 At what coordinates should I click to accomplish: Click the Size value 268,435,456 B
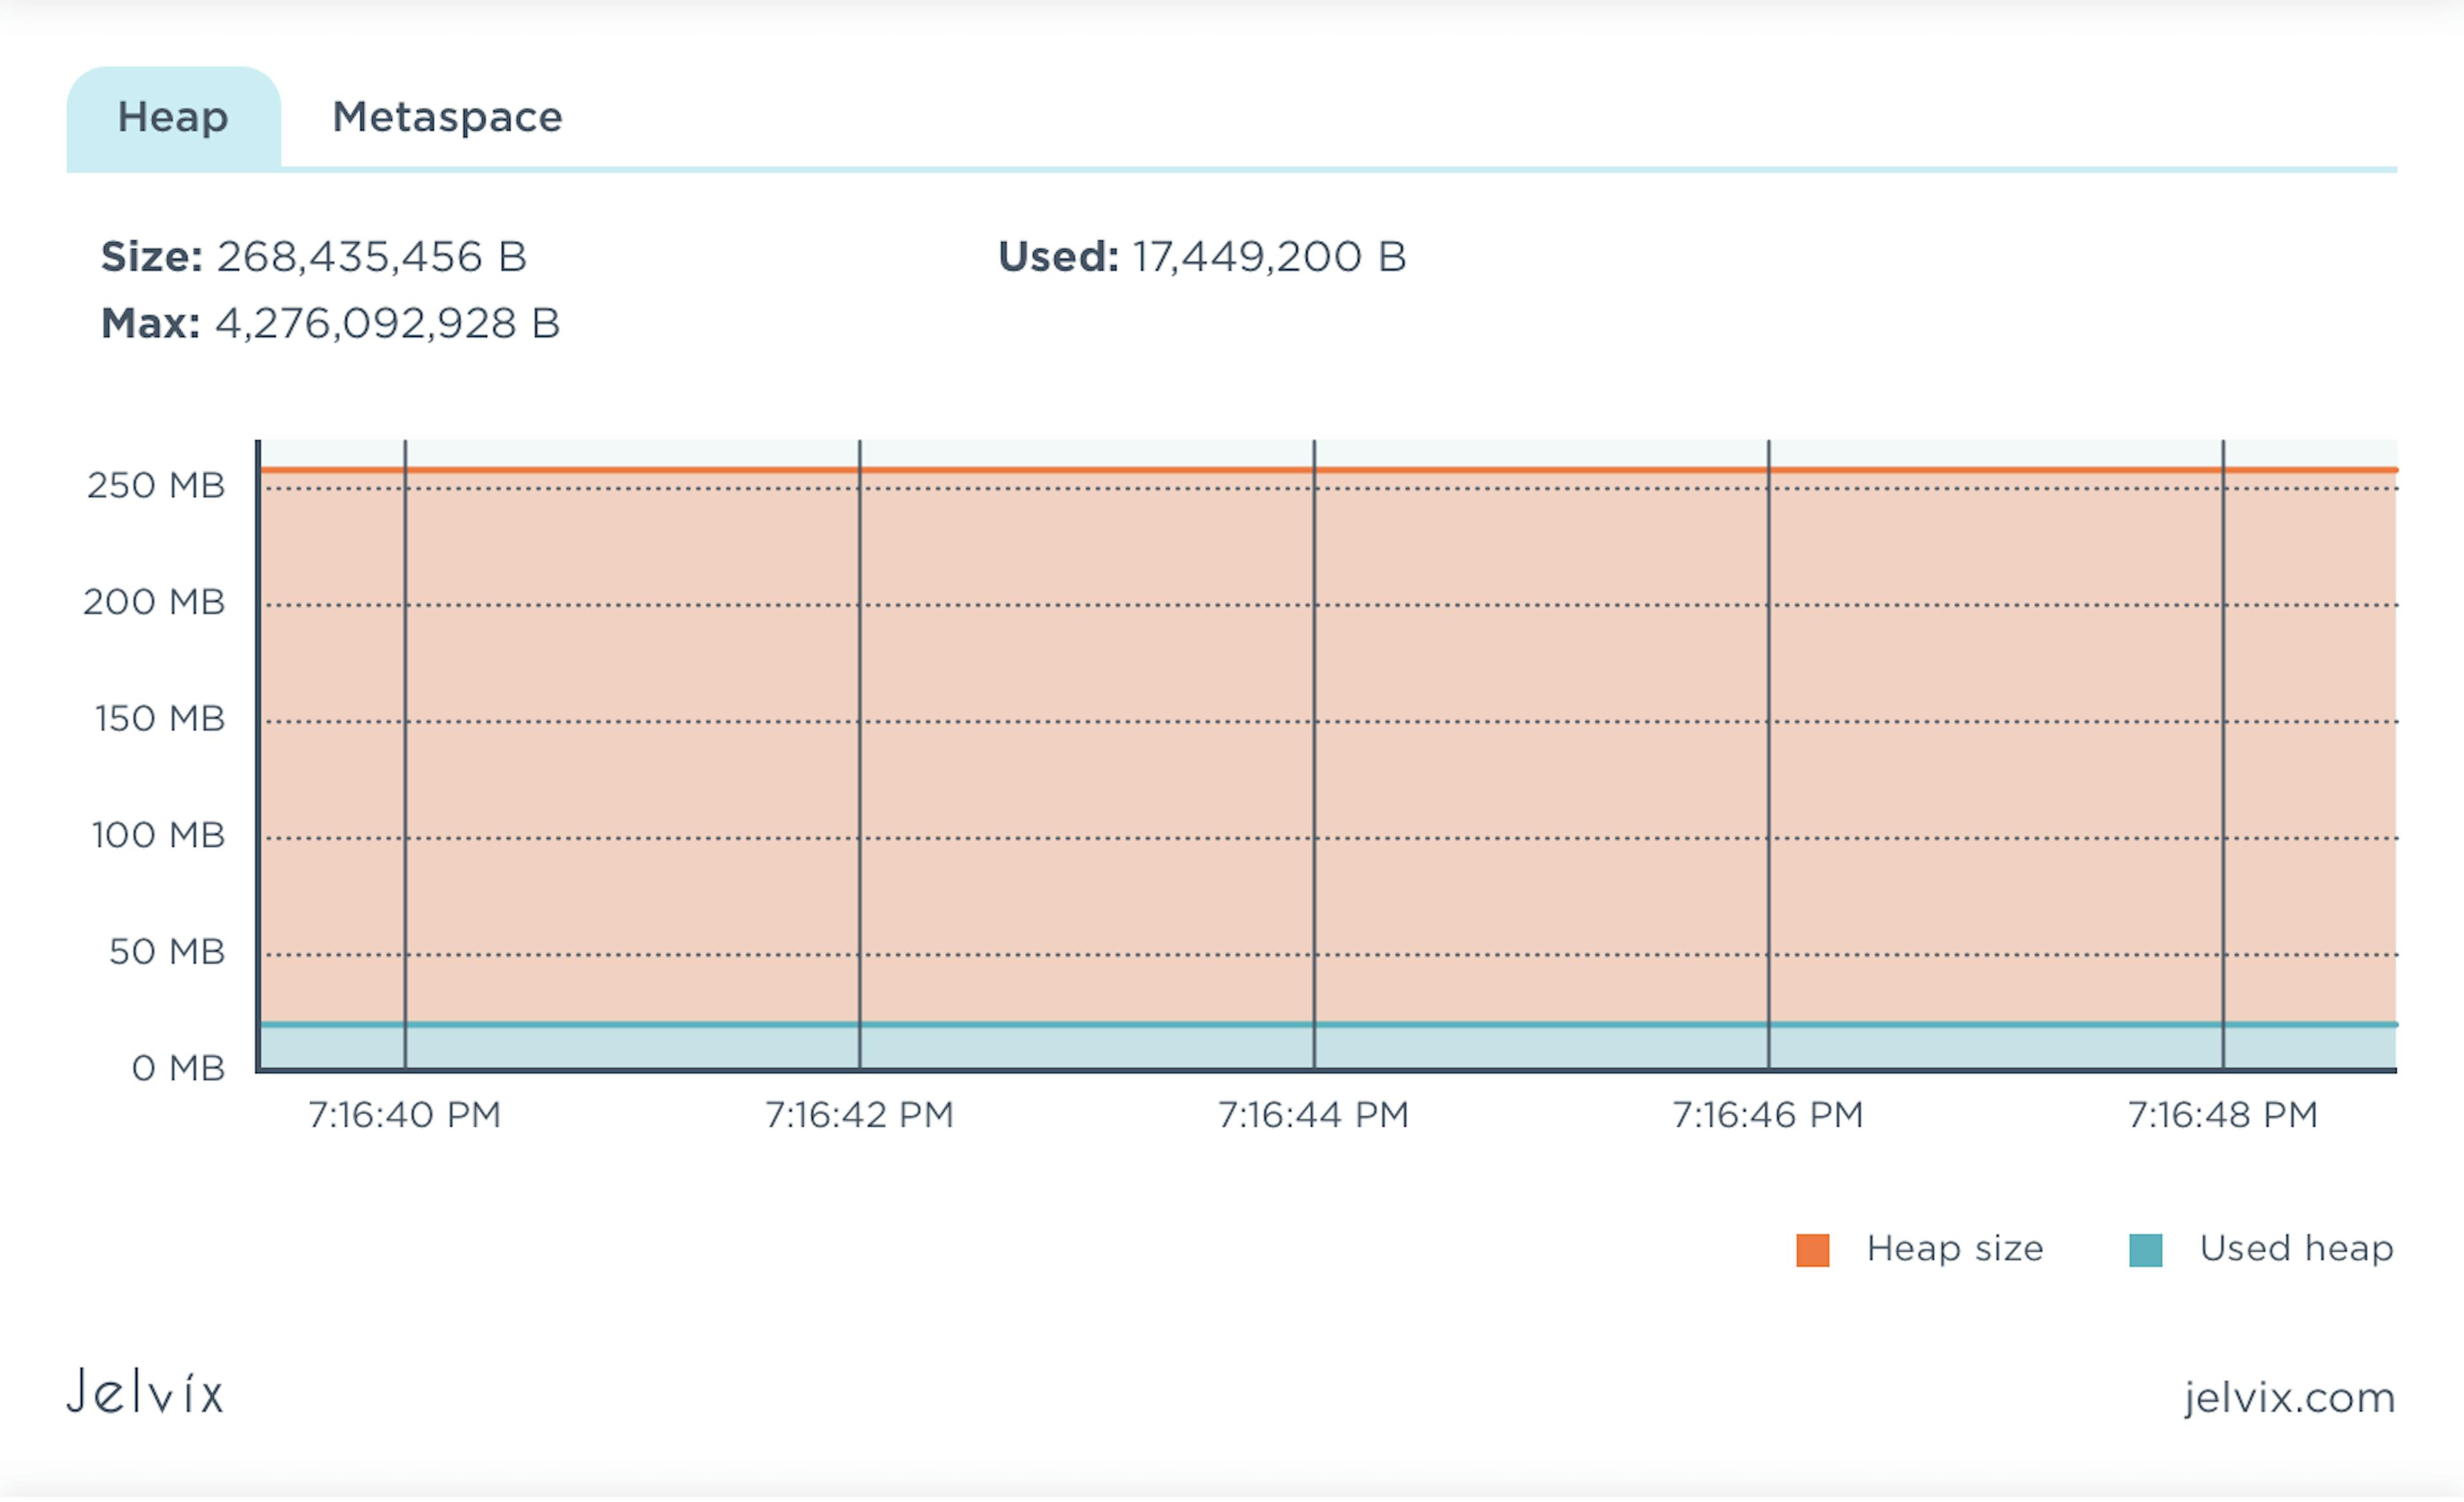coord(372,257)
